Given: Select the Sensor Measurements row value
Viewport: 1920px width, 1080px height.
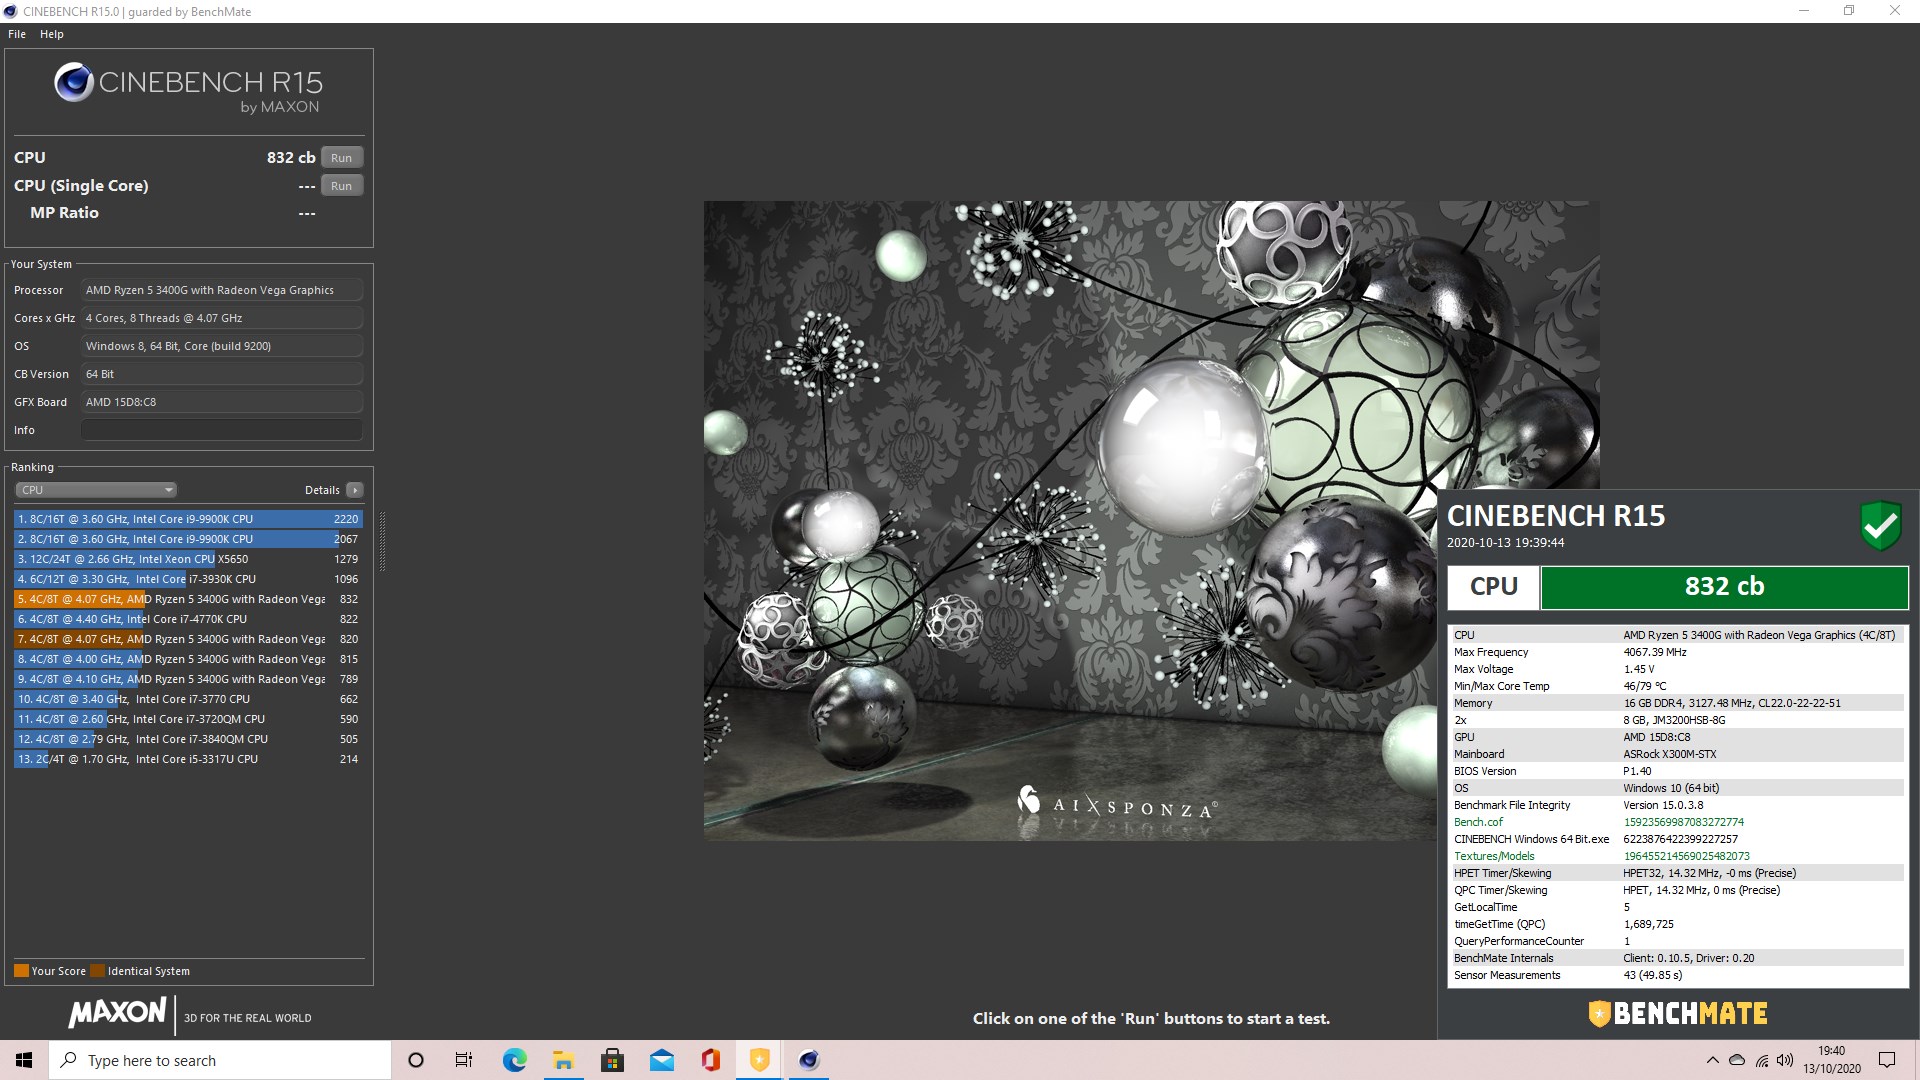Looking at the screenshot, I should pos(1652,975).
